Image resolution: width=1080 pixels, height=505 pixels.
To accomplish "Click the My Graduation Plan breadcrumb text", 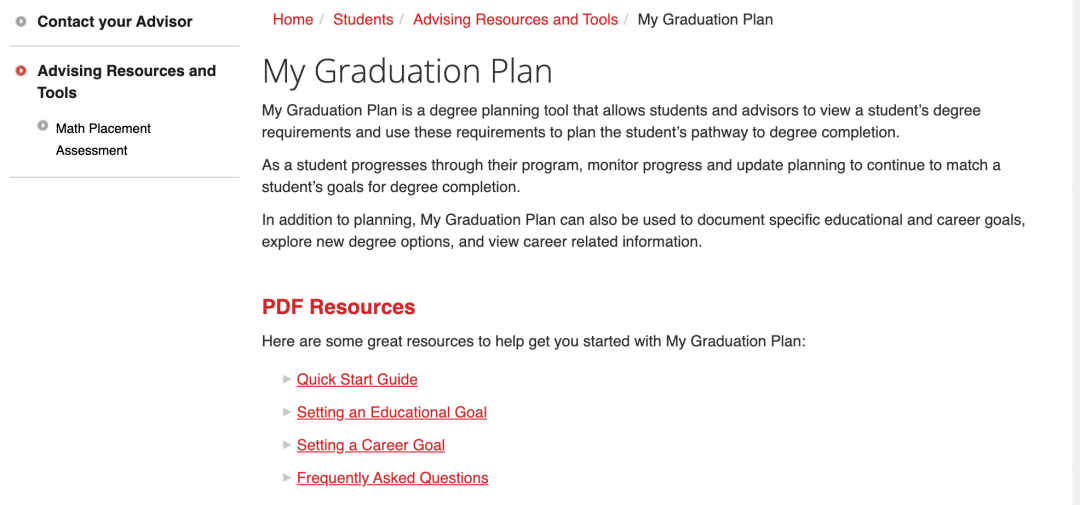I will [705, 19].
